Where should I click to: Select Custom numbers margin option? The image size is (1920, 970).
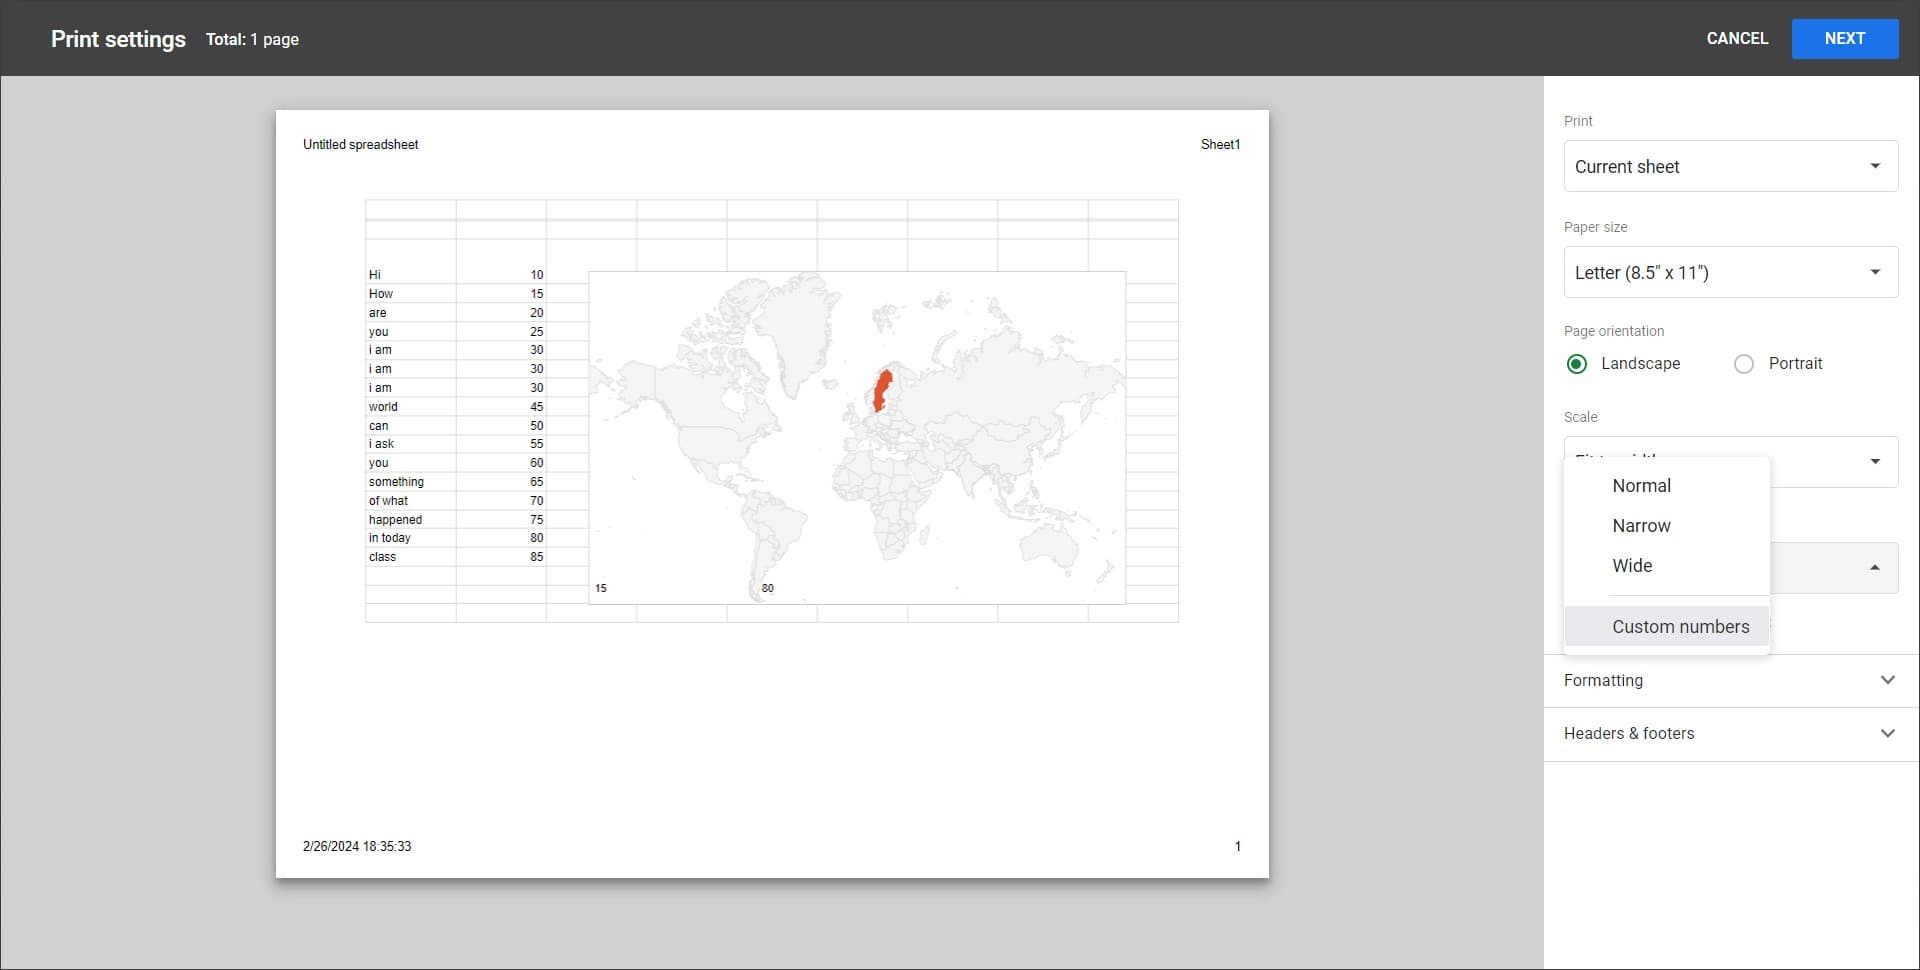coord(1680,627)
